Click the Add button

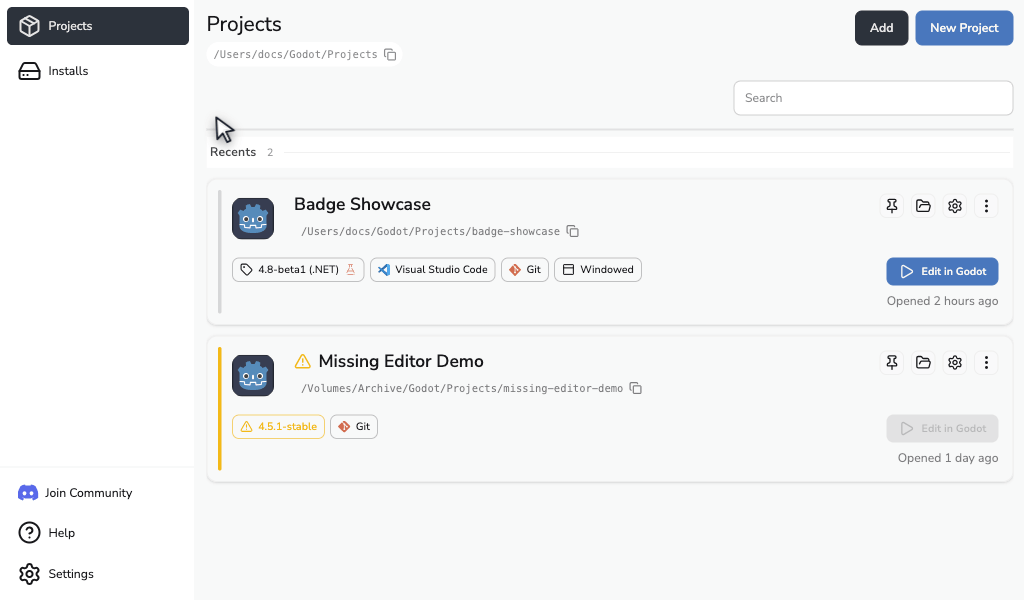click(x=881, y=28)
